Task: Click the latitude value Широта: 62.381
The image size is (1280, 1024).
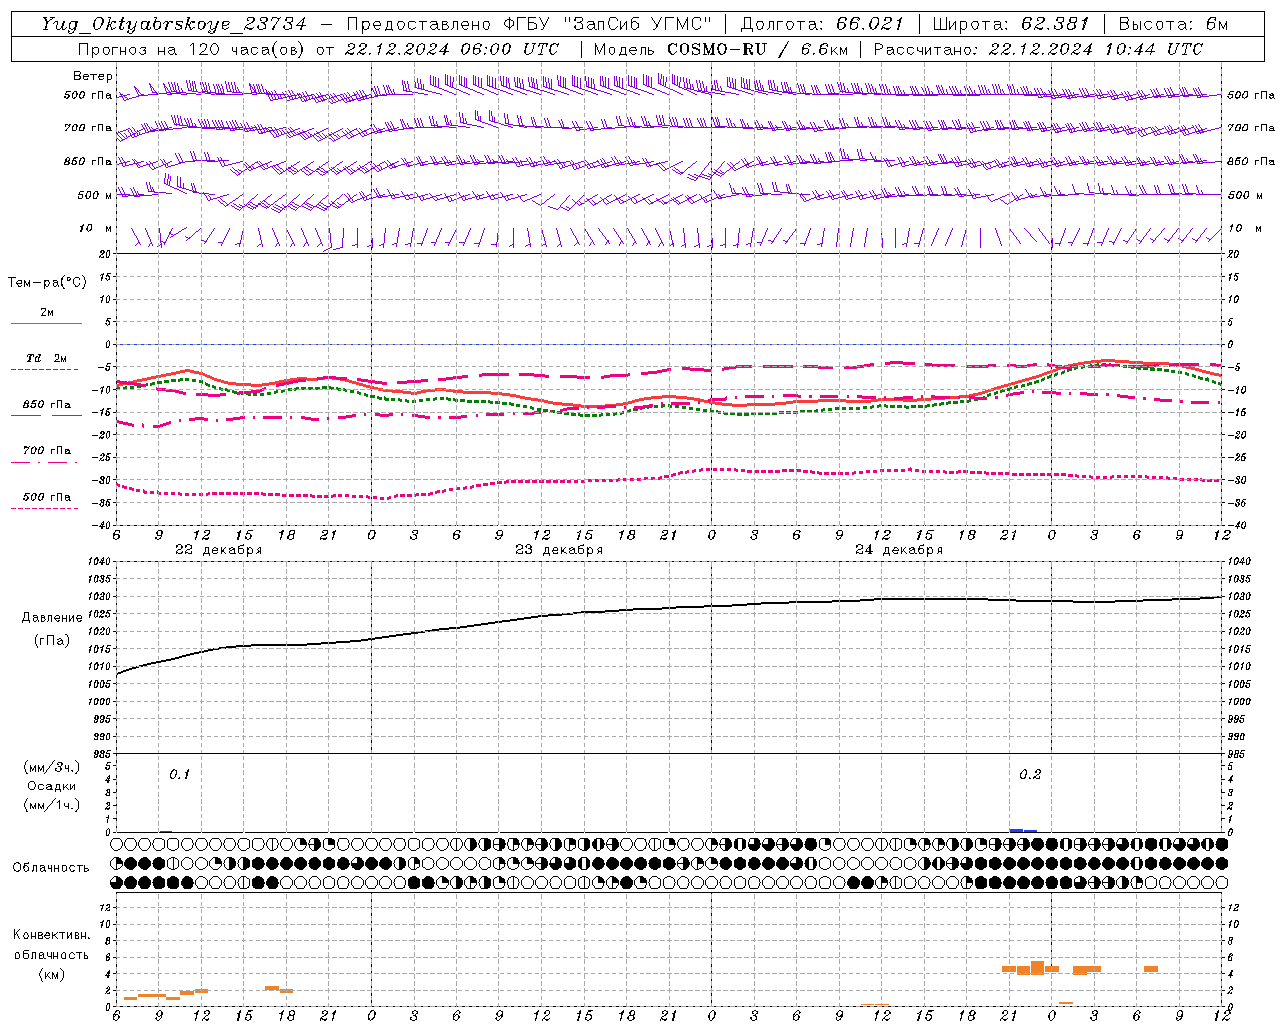Action: pyautogui.click(x=1010, y=24)
